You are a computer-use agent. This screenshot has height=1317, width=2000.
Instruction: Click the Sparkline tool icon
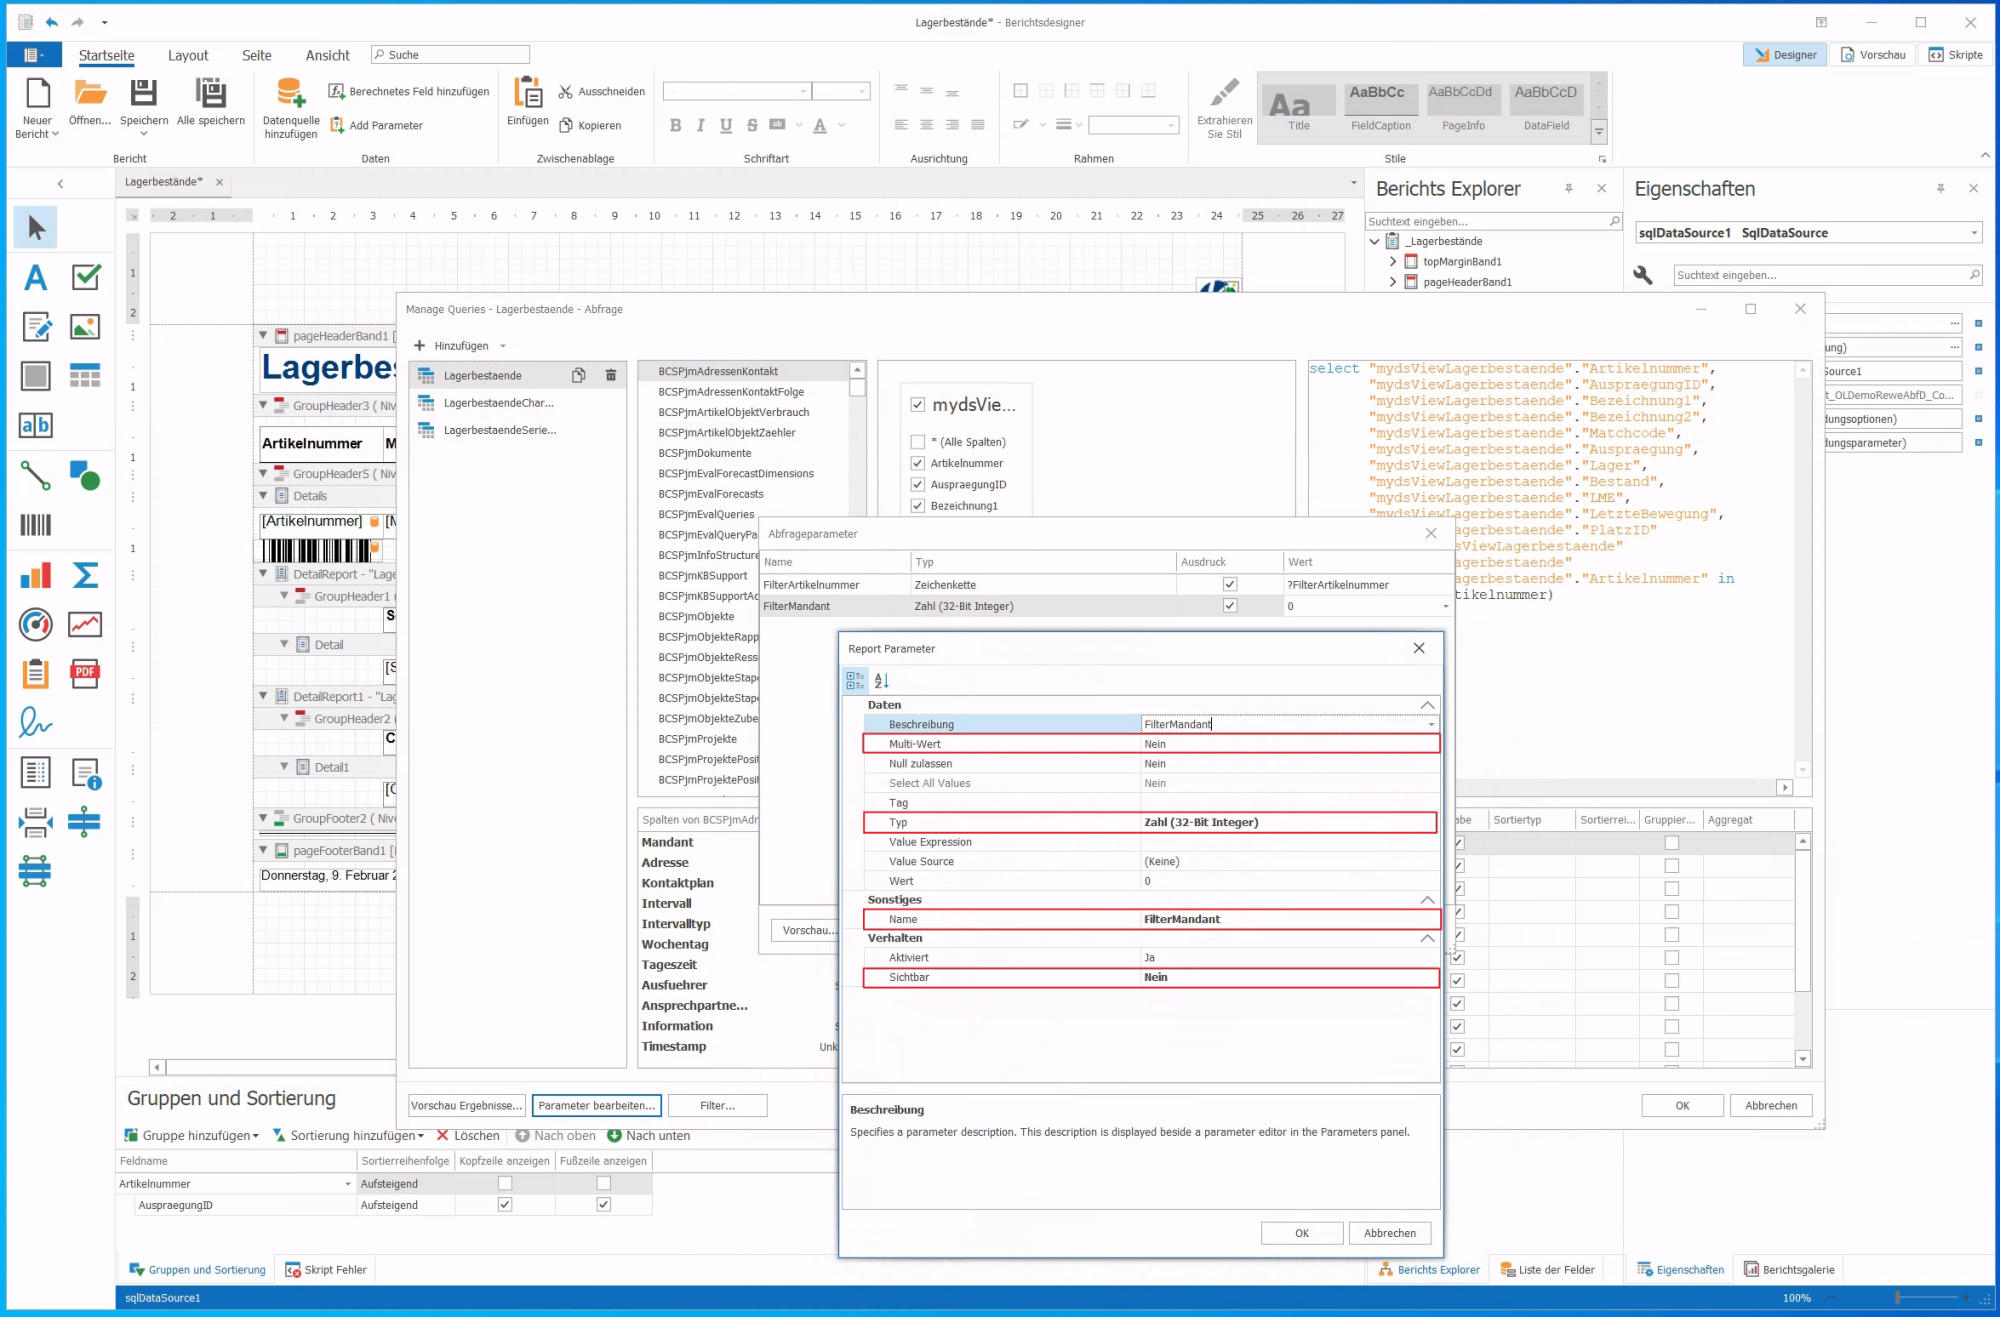click(x=85, y=624)
